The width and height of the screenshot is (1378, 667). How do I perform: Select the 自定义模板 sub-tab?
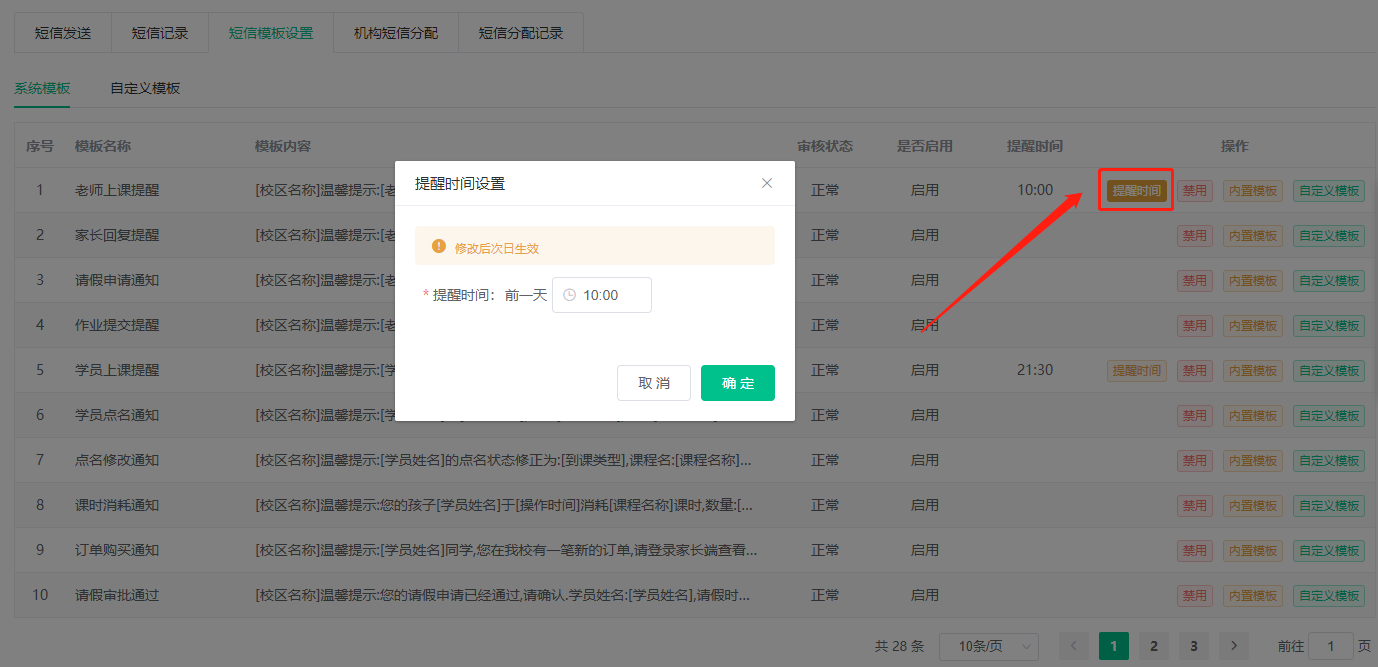point(145,88)
